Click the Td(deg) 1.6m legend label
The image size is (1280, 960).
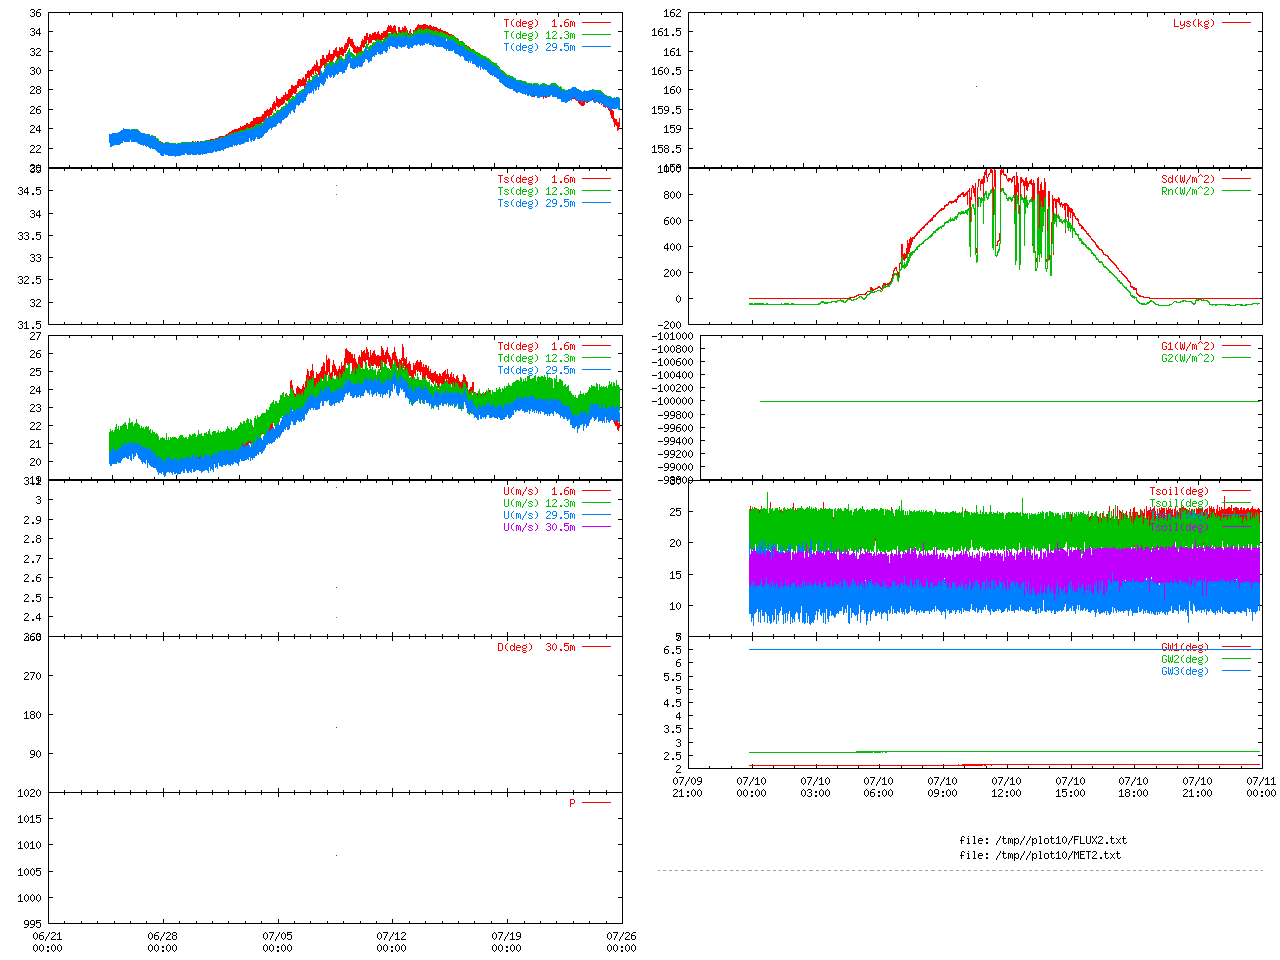point(537,346)
